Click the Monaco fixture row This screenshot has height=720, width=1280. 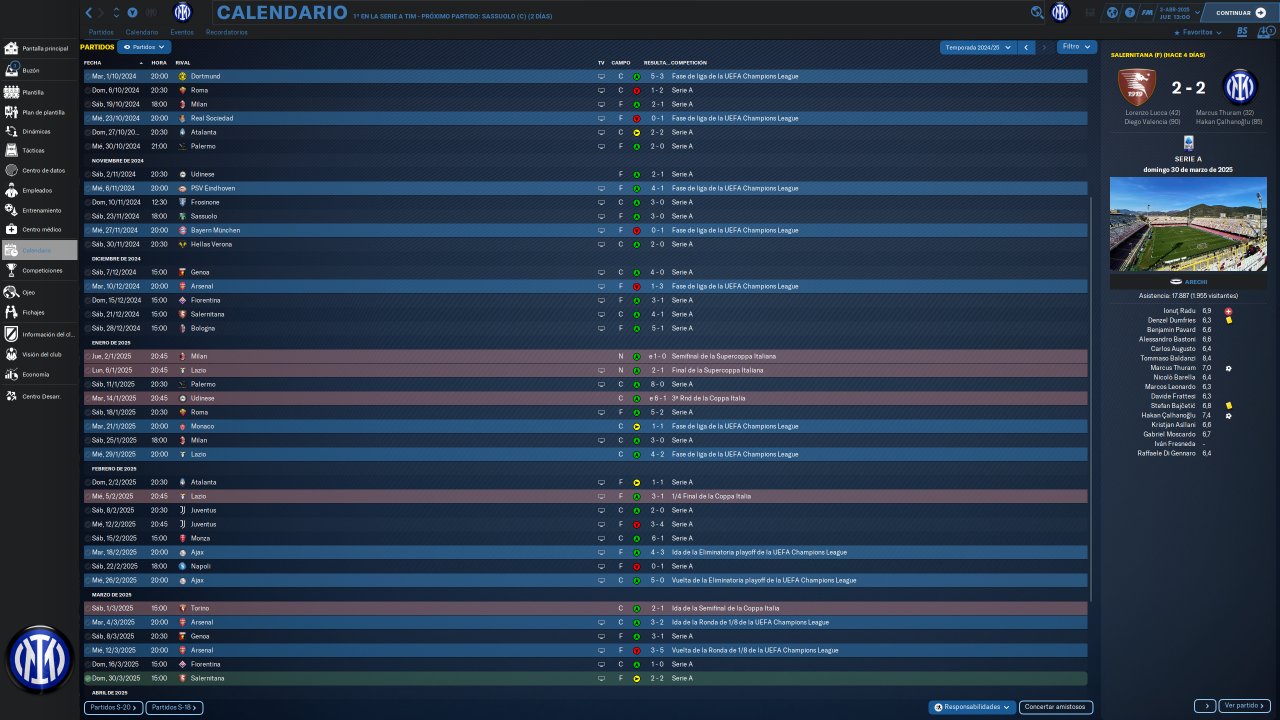click(x=585, y=426)
